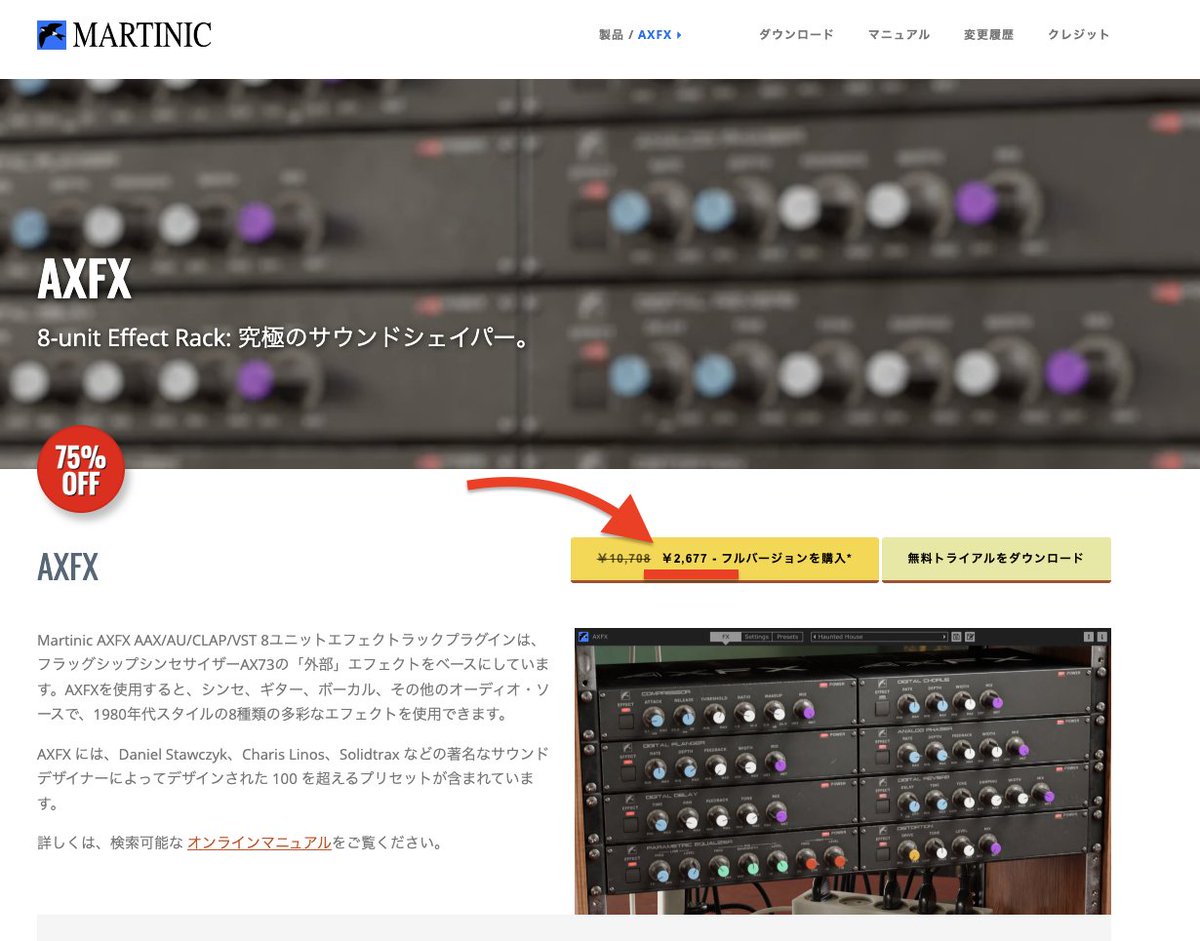1200x941 pixels.
Task: Open the 製品 / AXFX product dropdown
Action: 640,35
